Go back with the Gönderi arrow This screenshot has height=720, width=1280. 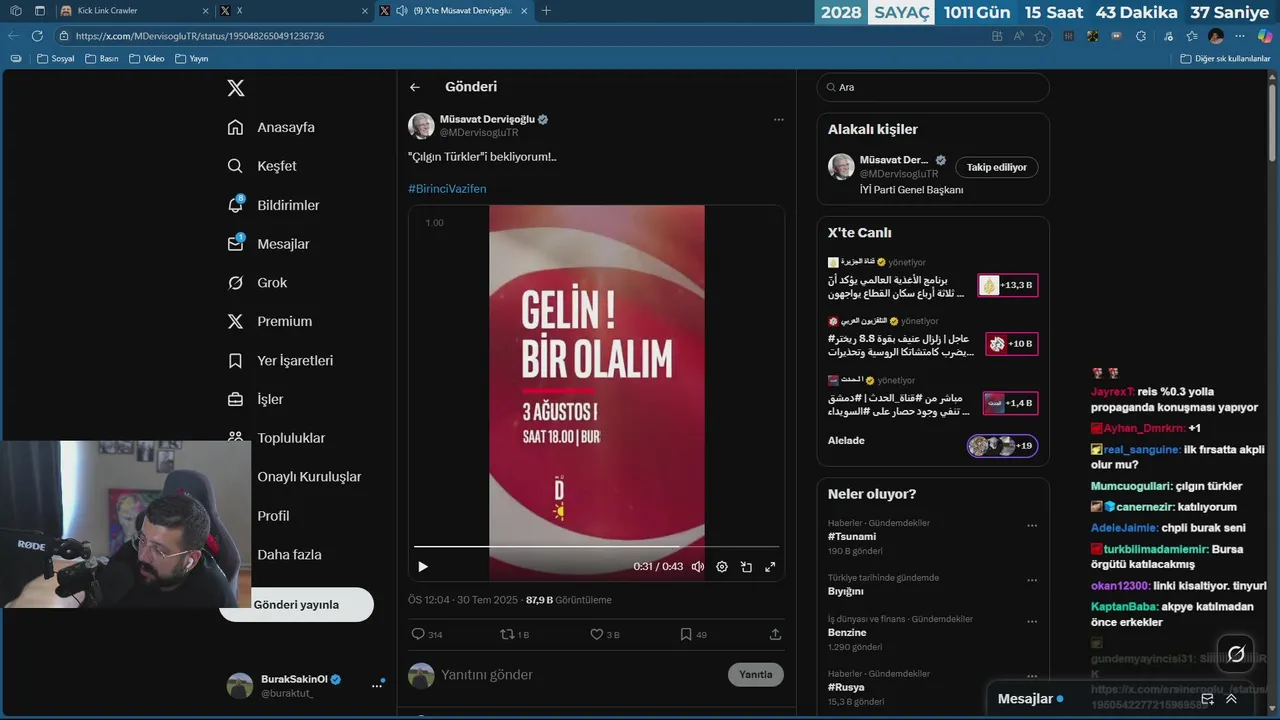coord(415,87)
